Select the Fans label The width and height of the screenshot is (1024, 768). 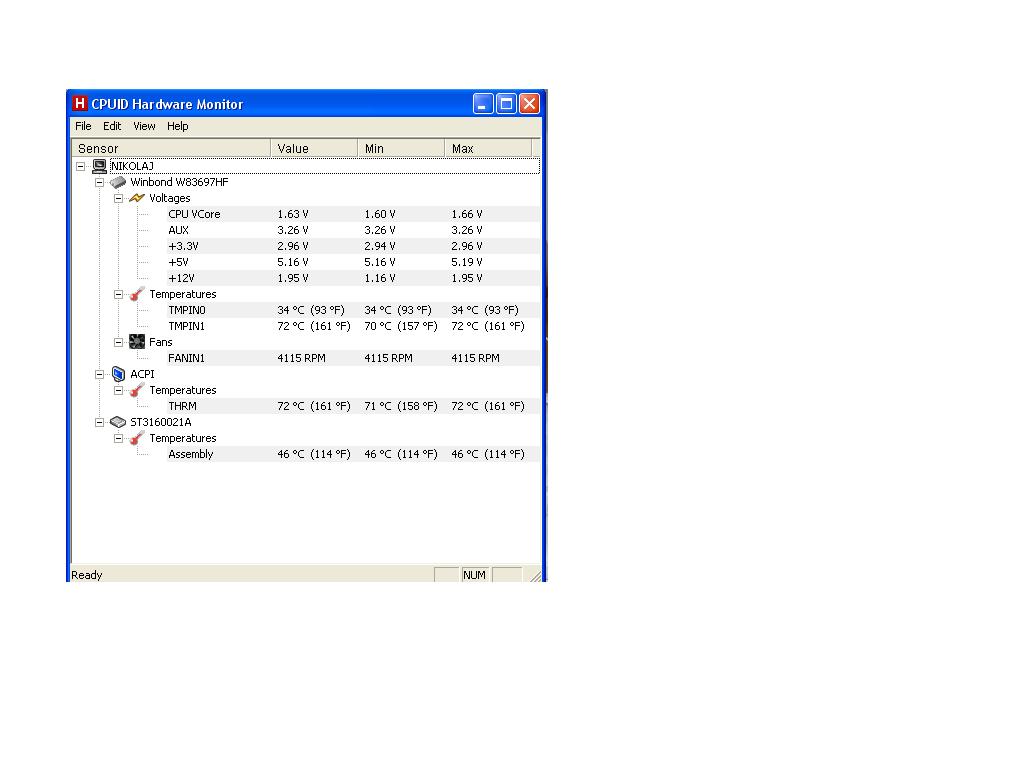(x=161, y=342)
